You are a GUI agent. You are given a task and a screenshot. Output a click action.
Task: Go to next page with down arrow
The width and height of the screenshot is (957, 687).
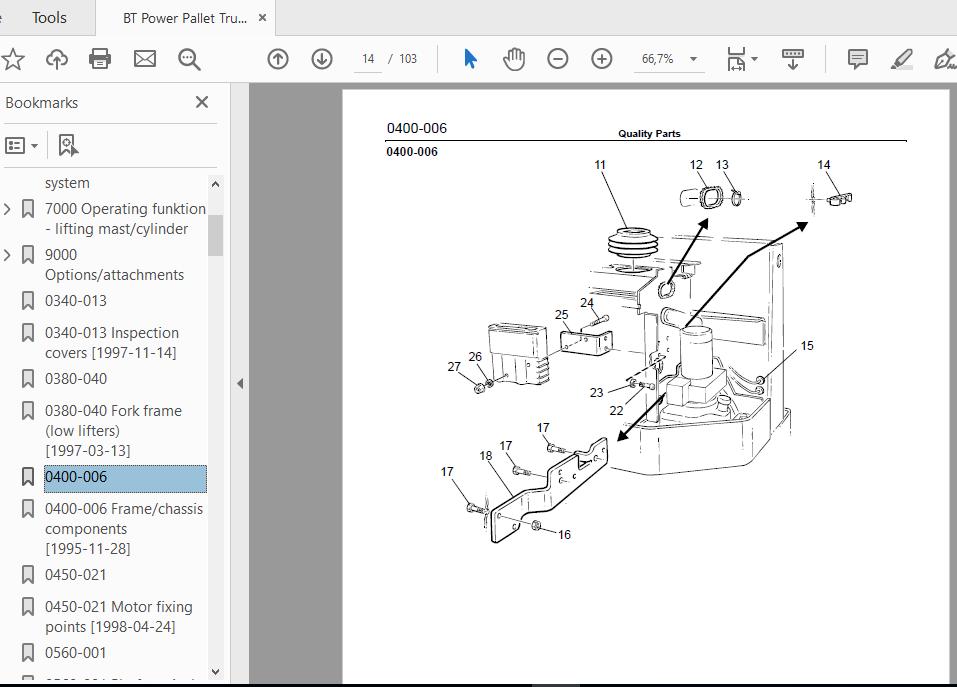pos(322,59)
